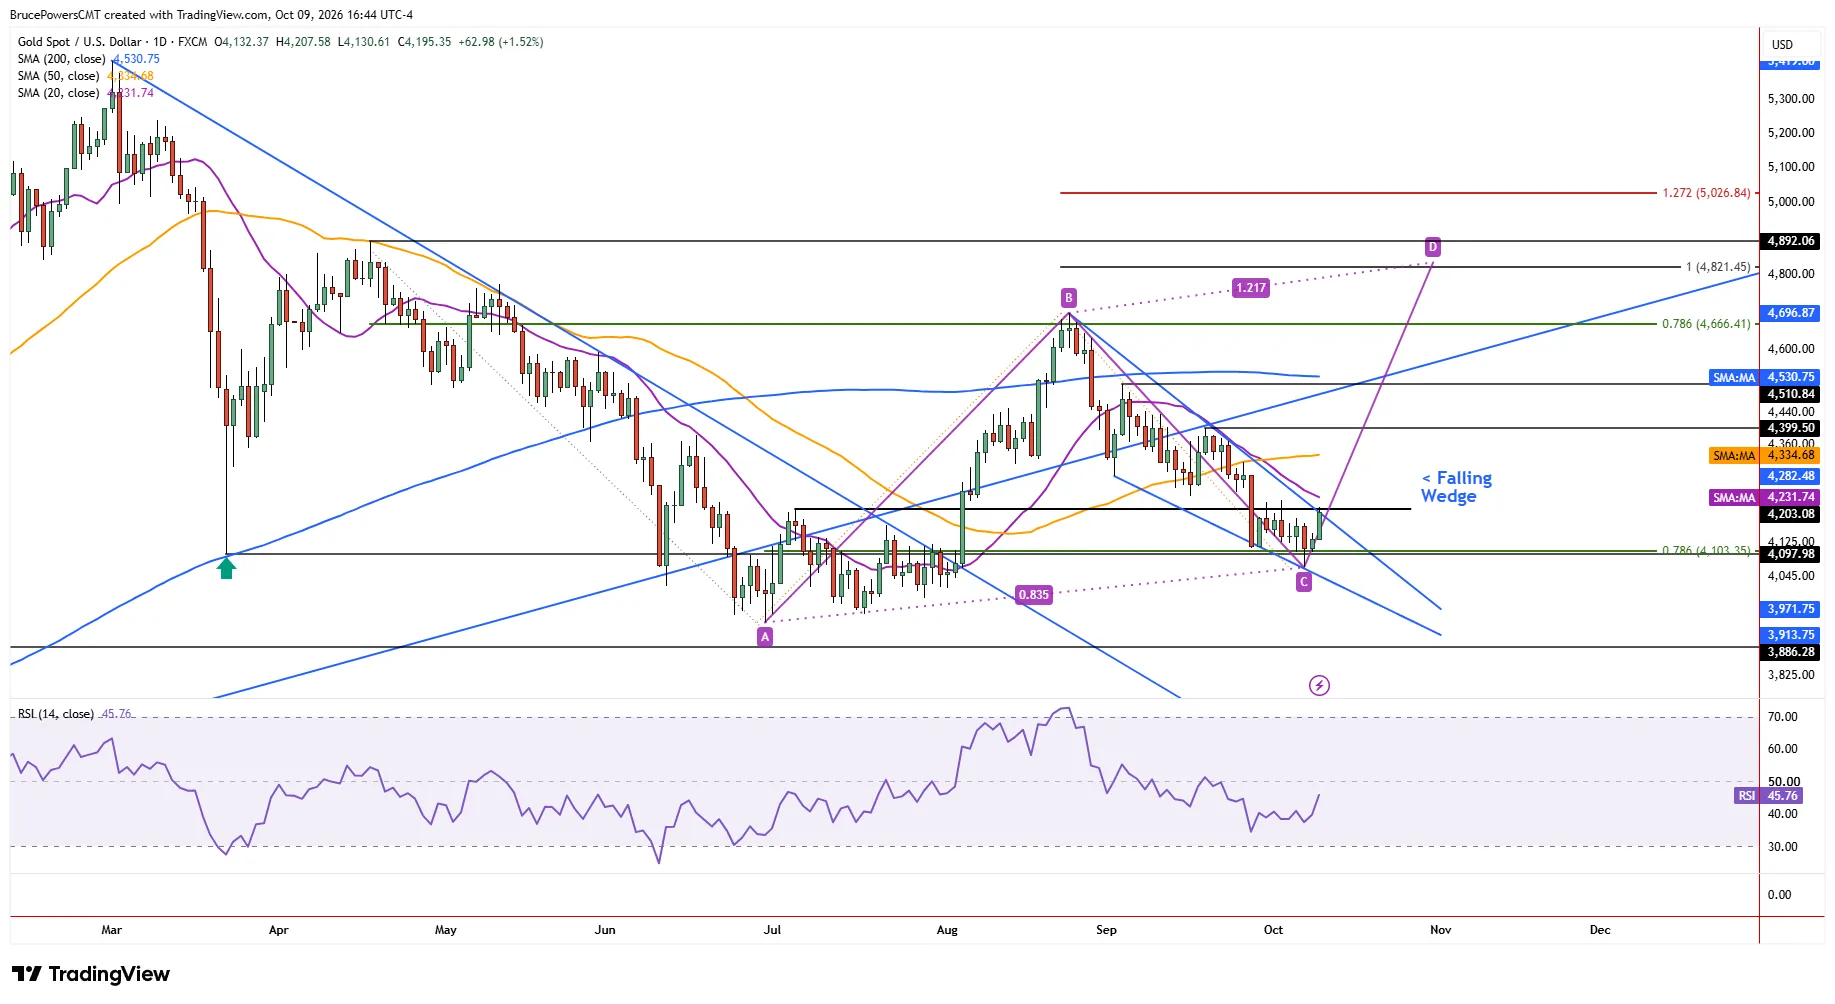The height and width of the screenshot is (1004, 1835).
Task: Click the SMA (200, close) legend
Action: click(88, 59)
